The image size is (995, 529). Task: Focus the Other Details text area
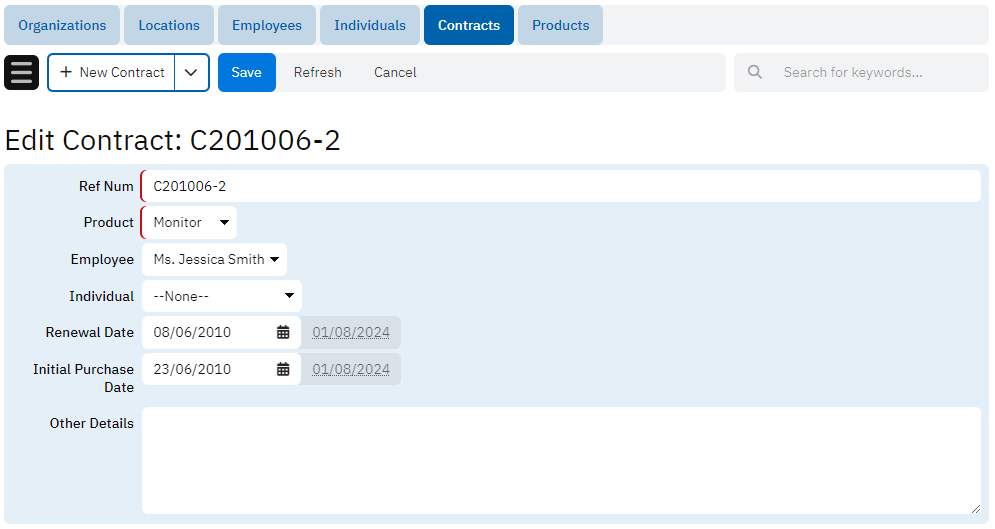point(560,460)
